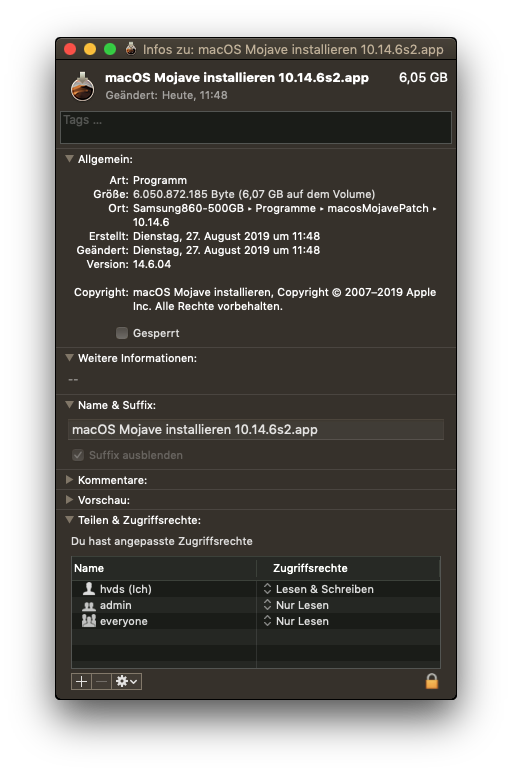Change hvds permission Lesen & Schreiben
Screen dimensions: 512x773
[x=319, y=589]
